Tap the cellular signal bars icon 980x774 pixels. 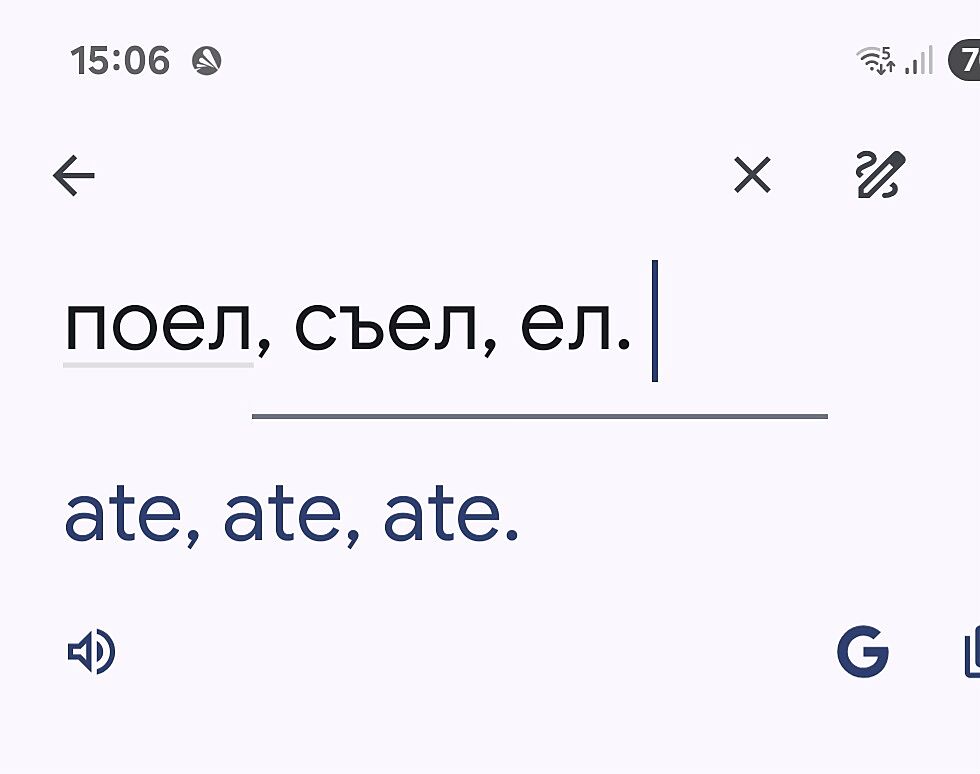pos(918,62)
